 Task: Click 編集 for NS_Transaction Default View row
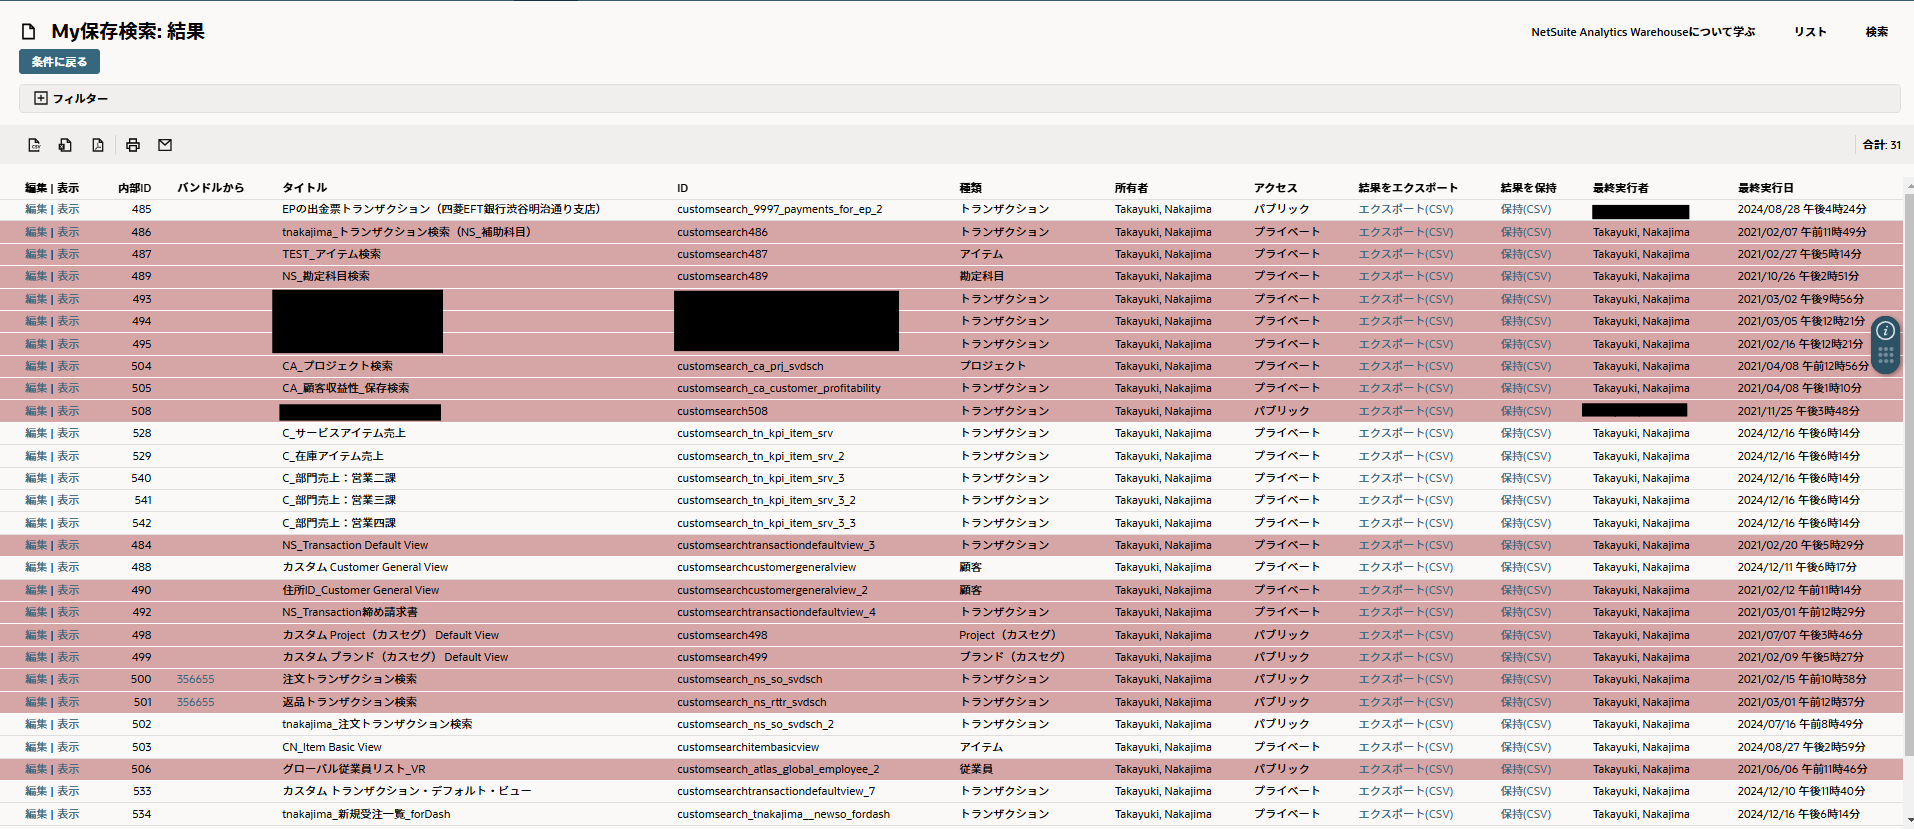(36, 545)
